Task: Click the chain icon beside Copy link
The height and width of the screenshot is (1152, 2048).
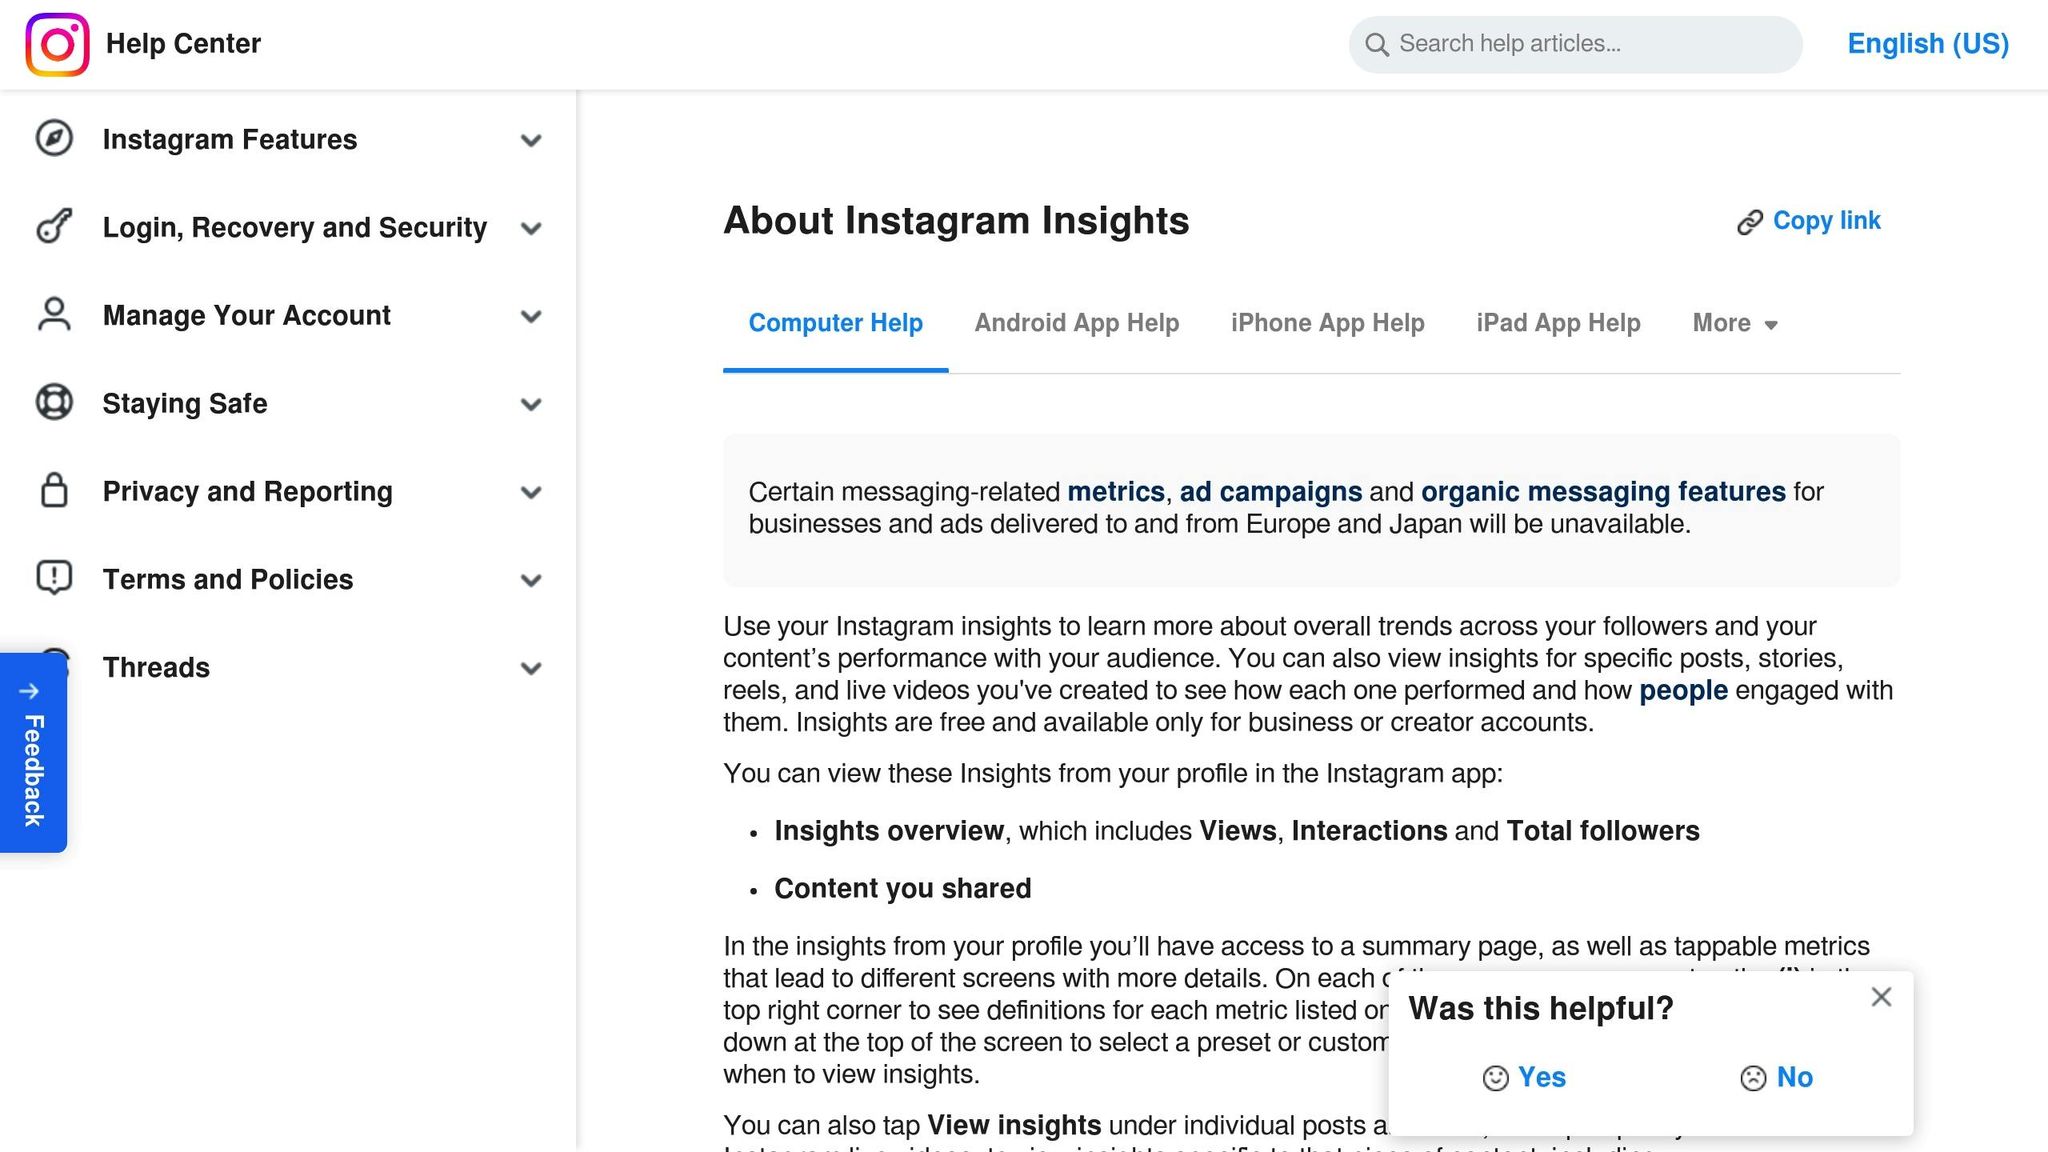Action: pyautogui.click(x=1749, y=221)
